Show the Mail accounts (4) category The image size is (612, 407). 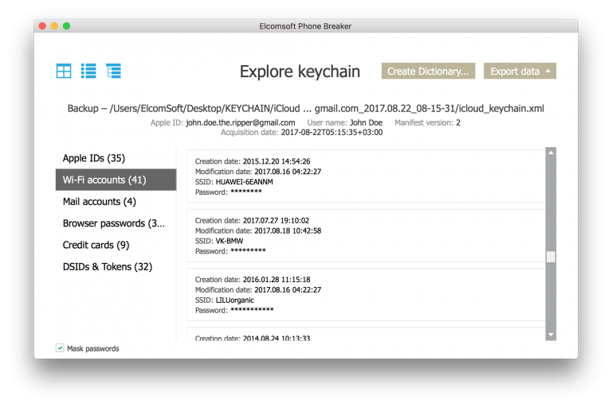pos(99,202)
